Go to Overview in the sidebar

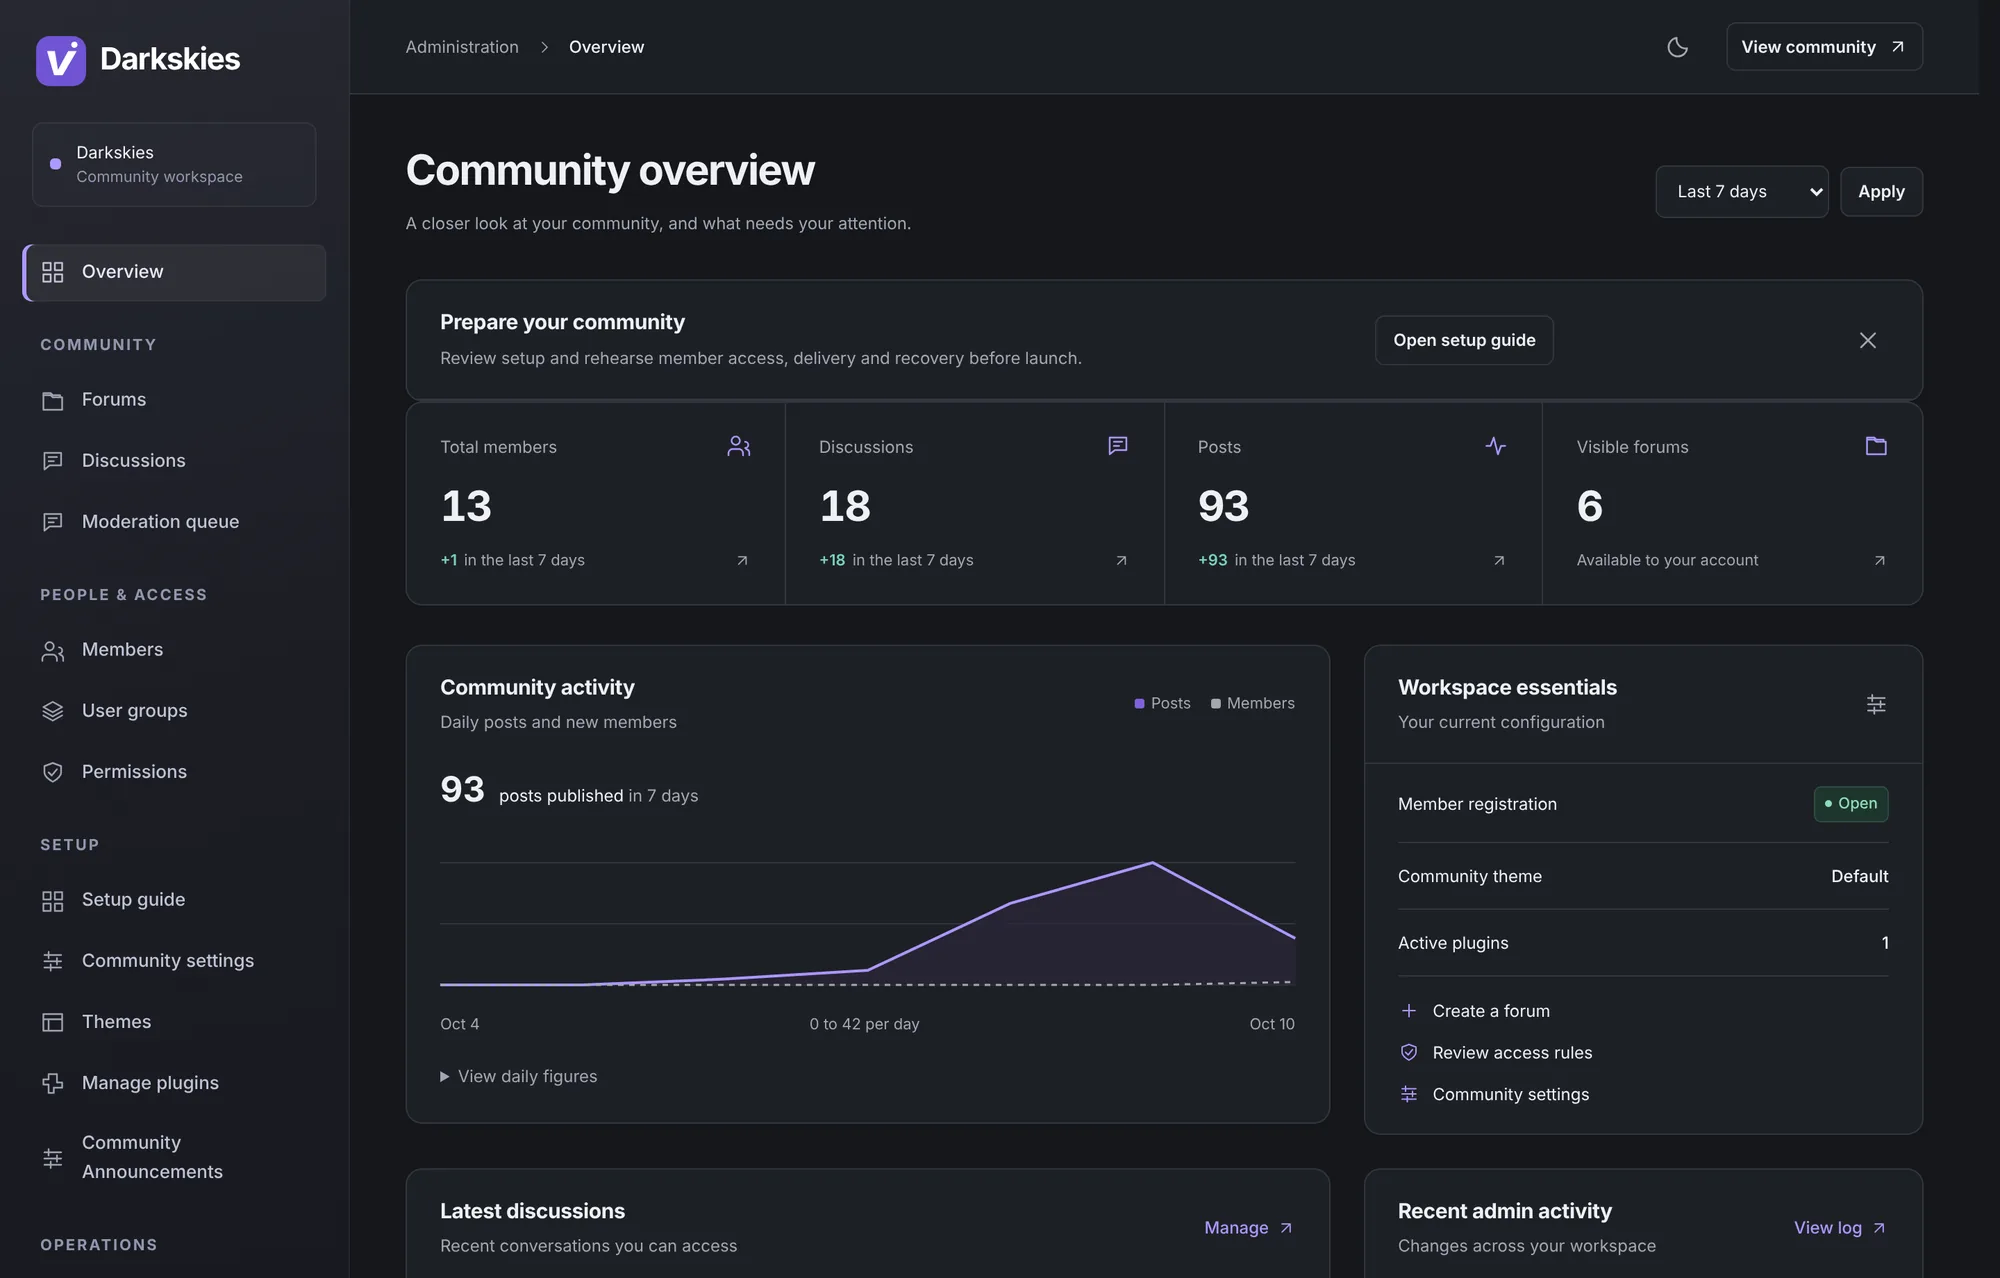[x=174, y=272]
